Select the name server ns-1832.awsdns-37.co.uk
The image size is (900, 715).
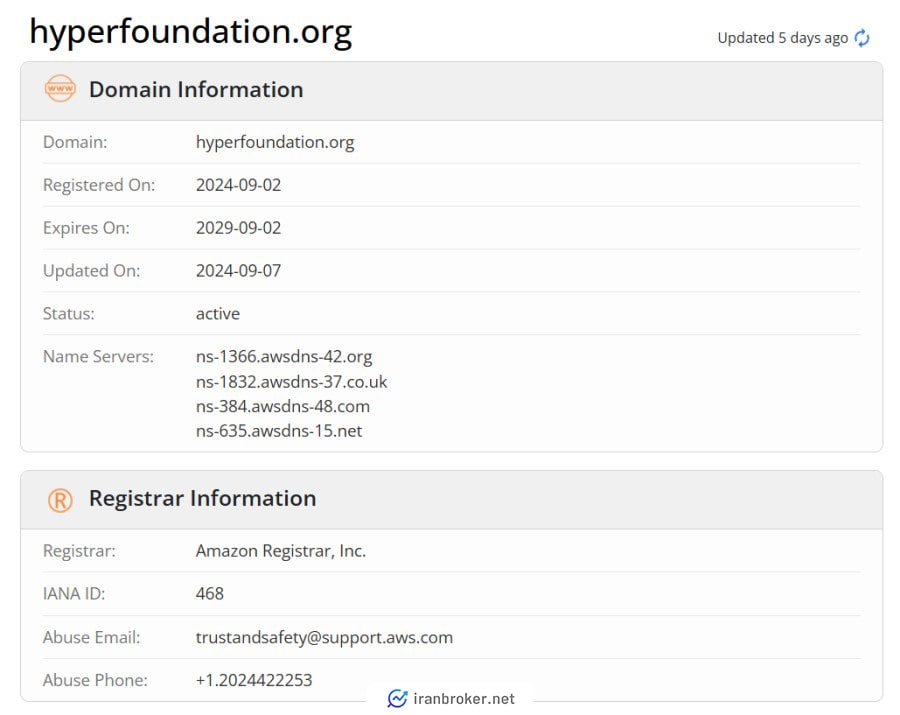292,382
